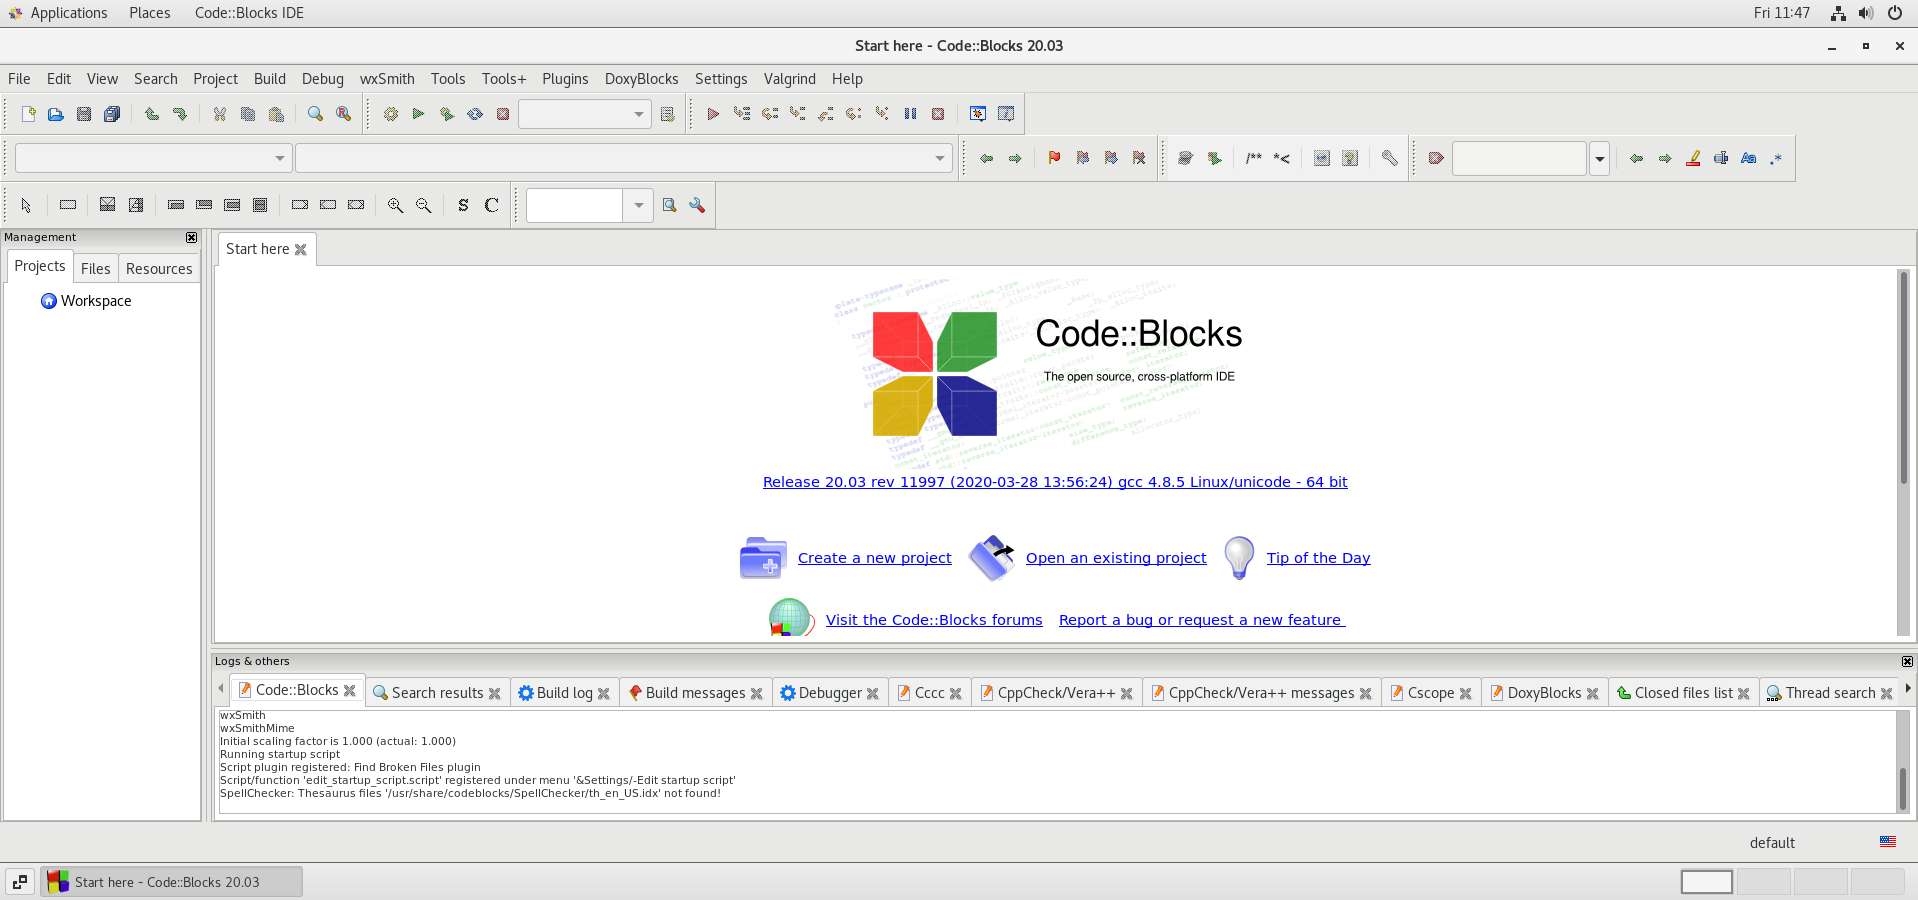The width and height of the screenshot is (1918, 900).
Task: Switch to the Files tab in Management
Action: coord(95,268)
